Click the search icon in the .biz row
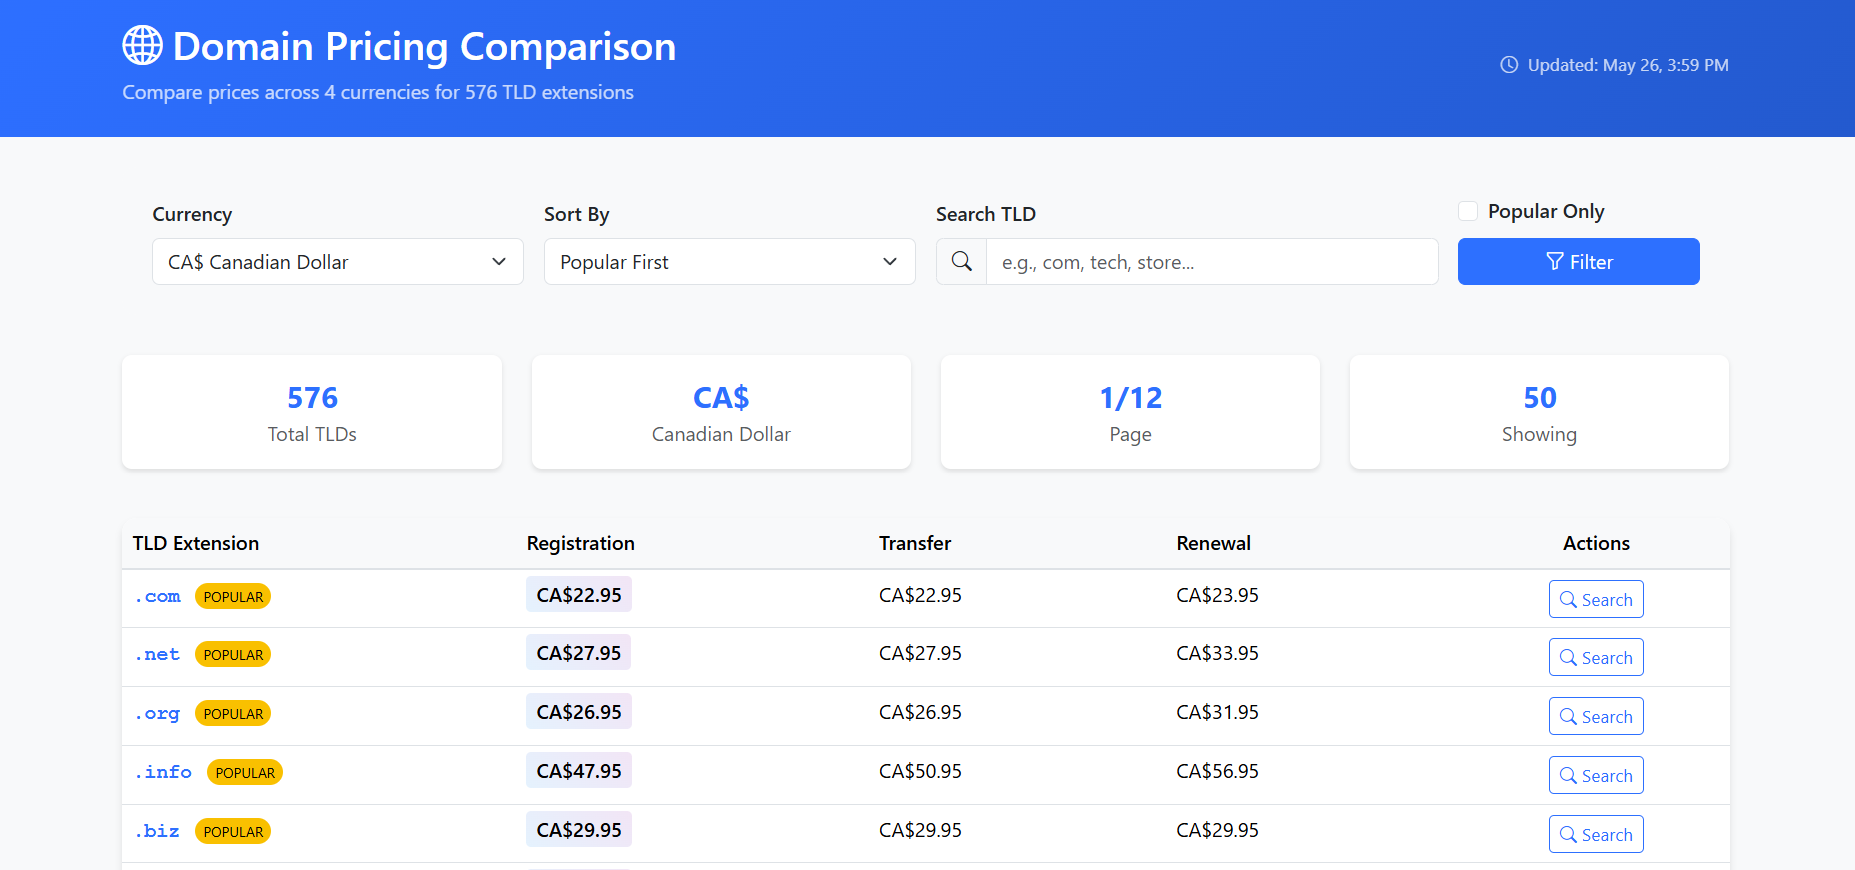This screenshot has height=870, width=1855. [x=1568, y=834]
